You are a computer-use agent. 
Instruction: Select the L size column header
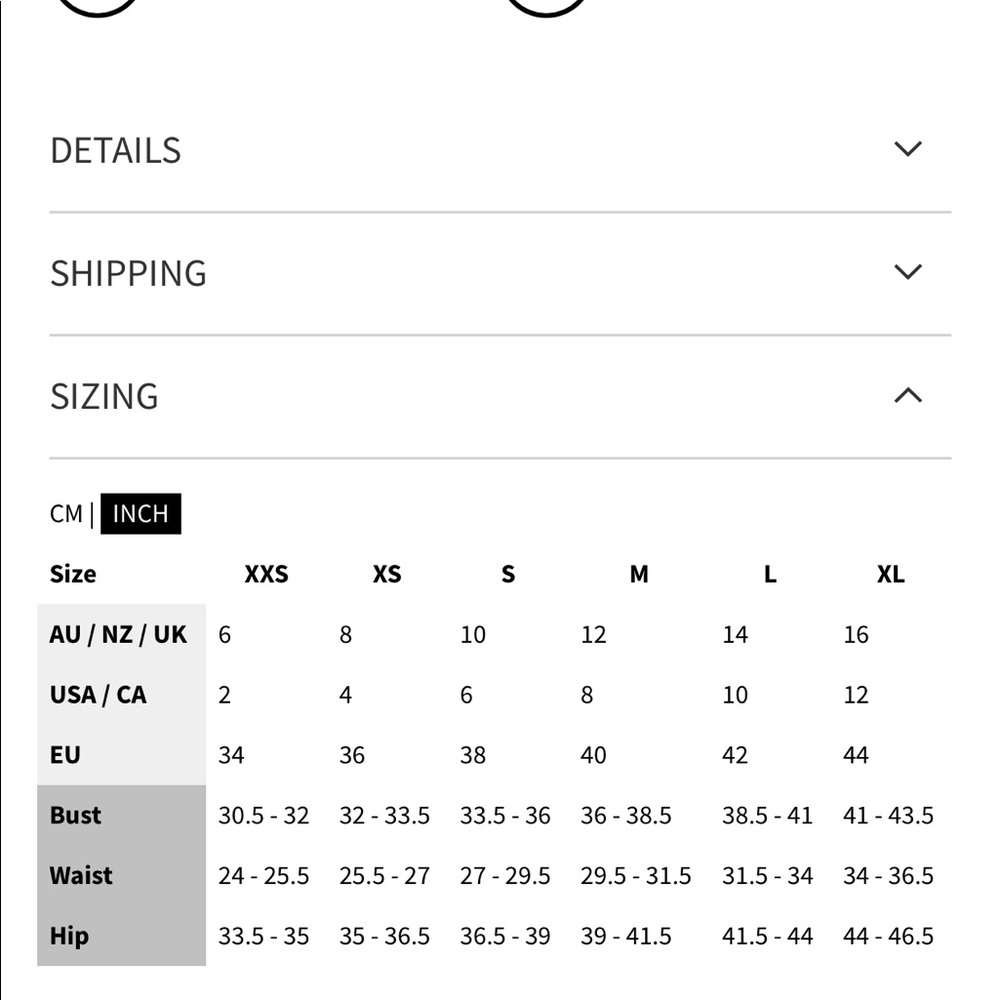pos(770,574)
